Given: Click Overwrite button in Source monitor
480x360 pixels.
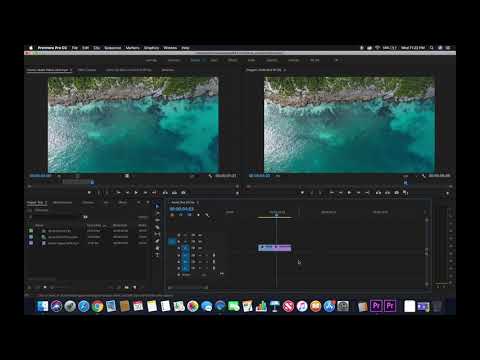Looking at the screenshot, I should (174, 193).
